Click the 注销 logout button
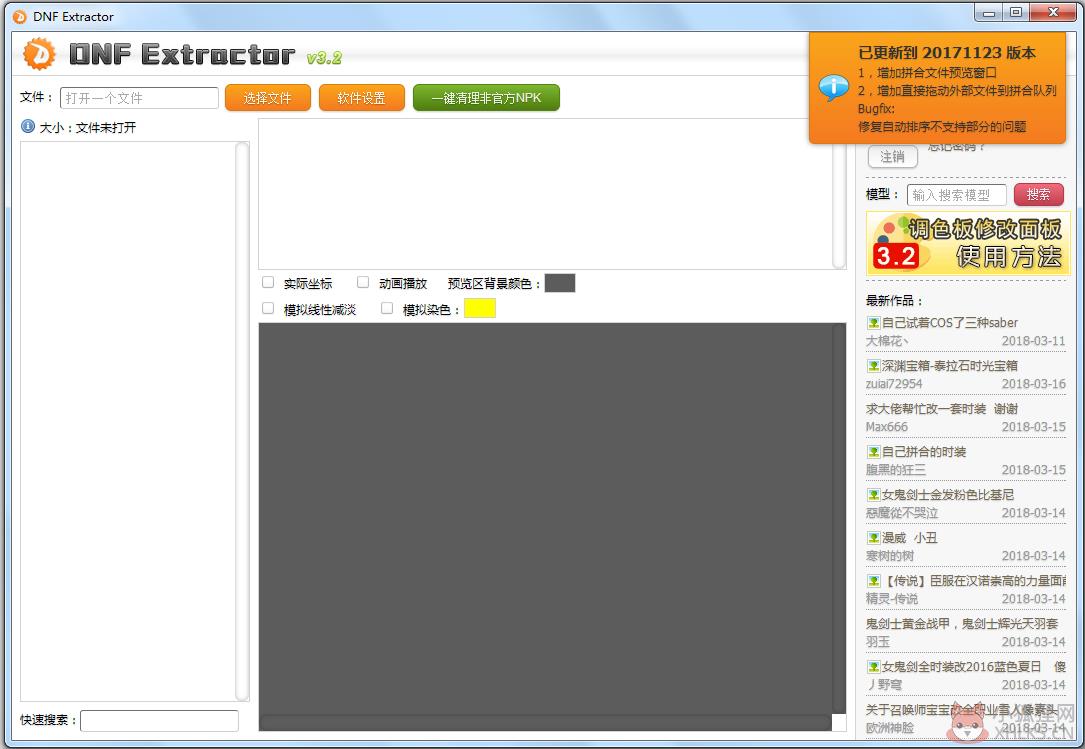Screen dimensions: 1085x749 893,156
